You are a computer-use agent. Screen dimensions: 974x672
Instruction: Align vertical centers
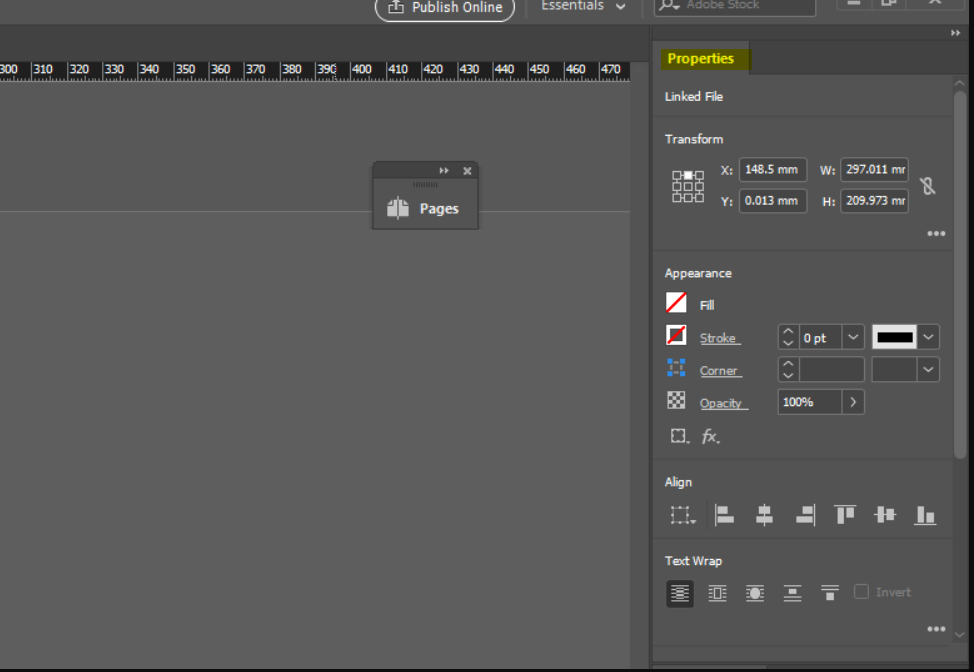885,515
